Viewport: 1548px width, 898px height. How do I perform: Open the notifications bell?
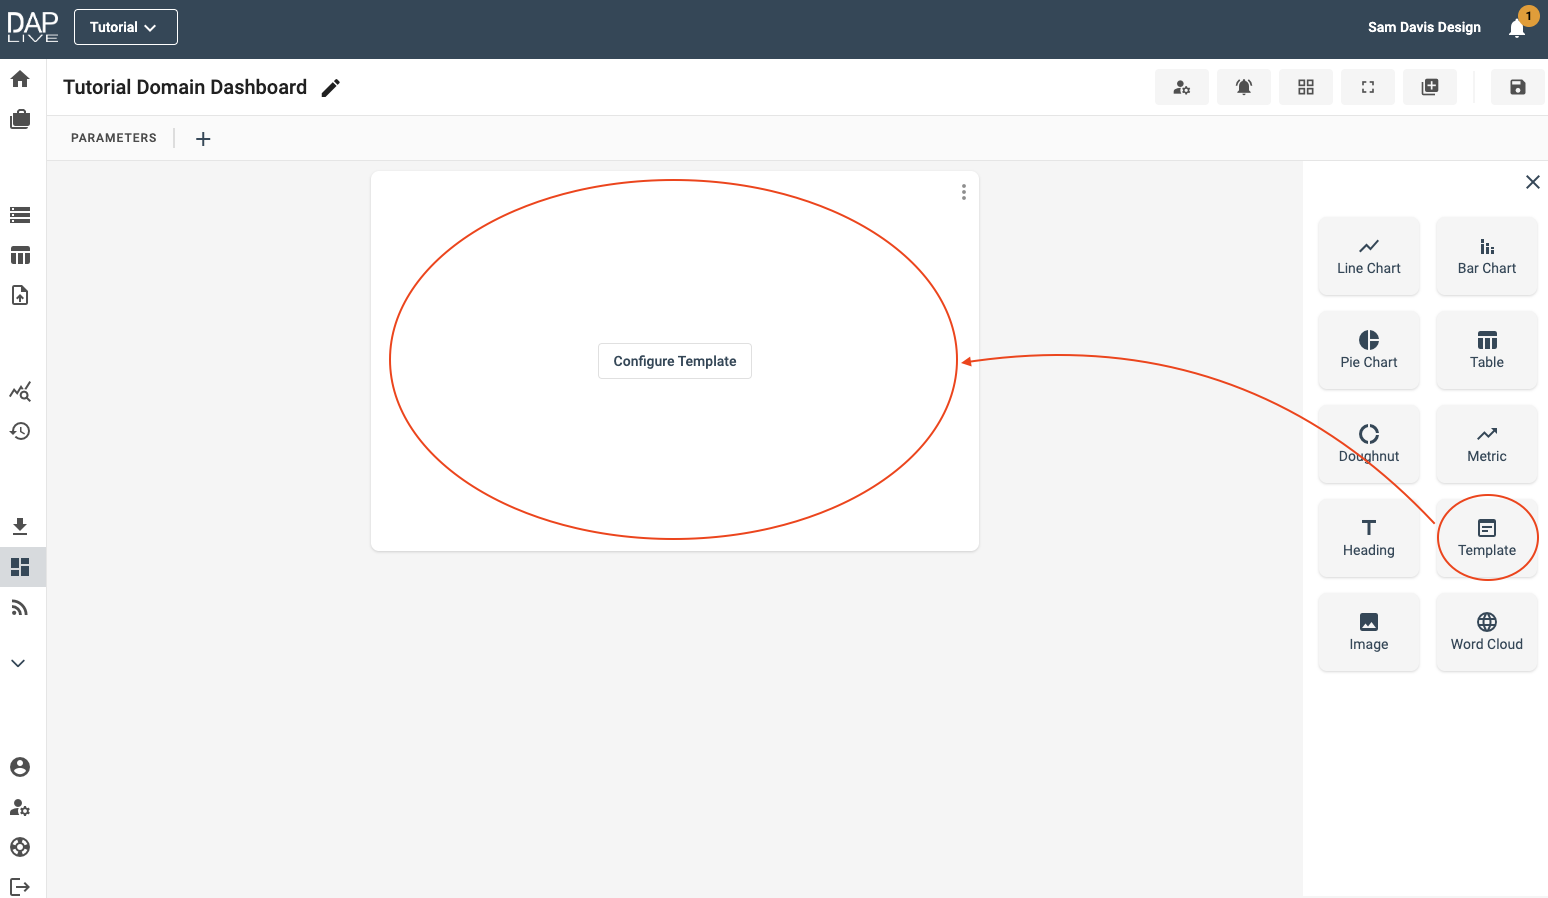1516,28
